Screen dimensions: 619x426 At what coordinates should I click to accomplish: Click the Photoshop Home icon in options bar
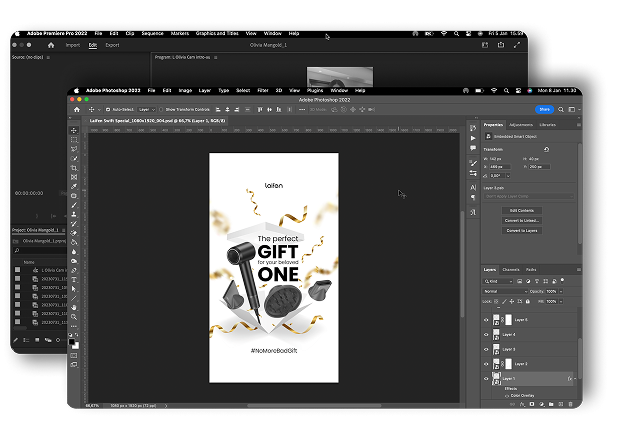click(x=77, y=109)
